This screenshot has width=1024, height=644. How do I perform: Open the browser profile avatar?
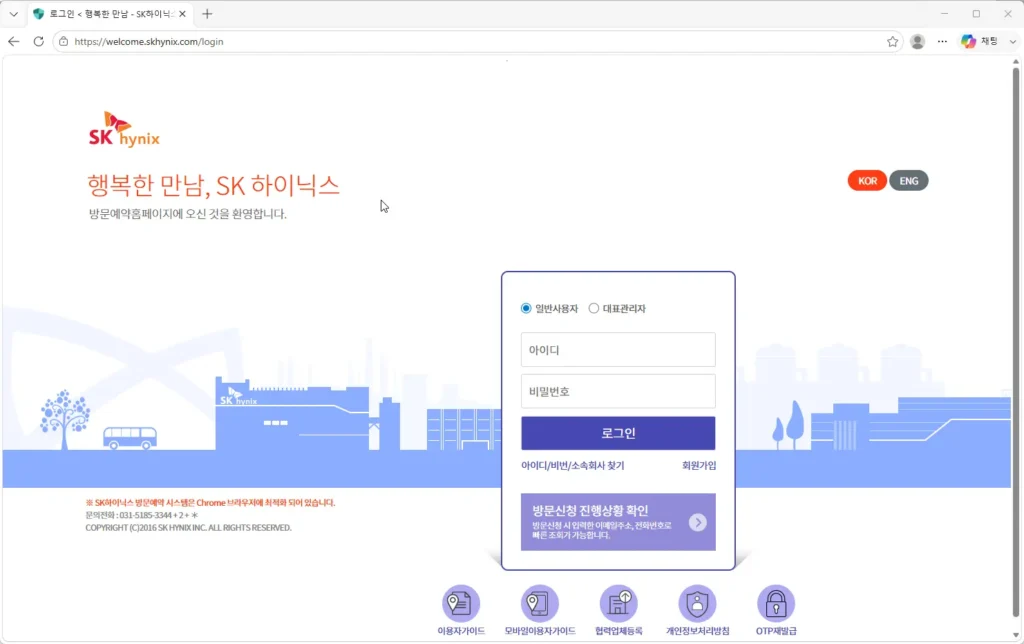coord(918,41)
